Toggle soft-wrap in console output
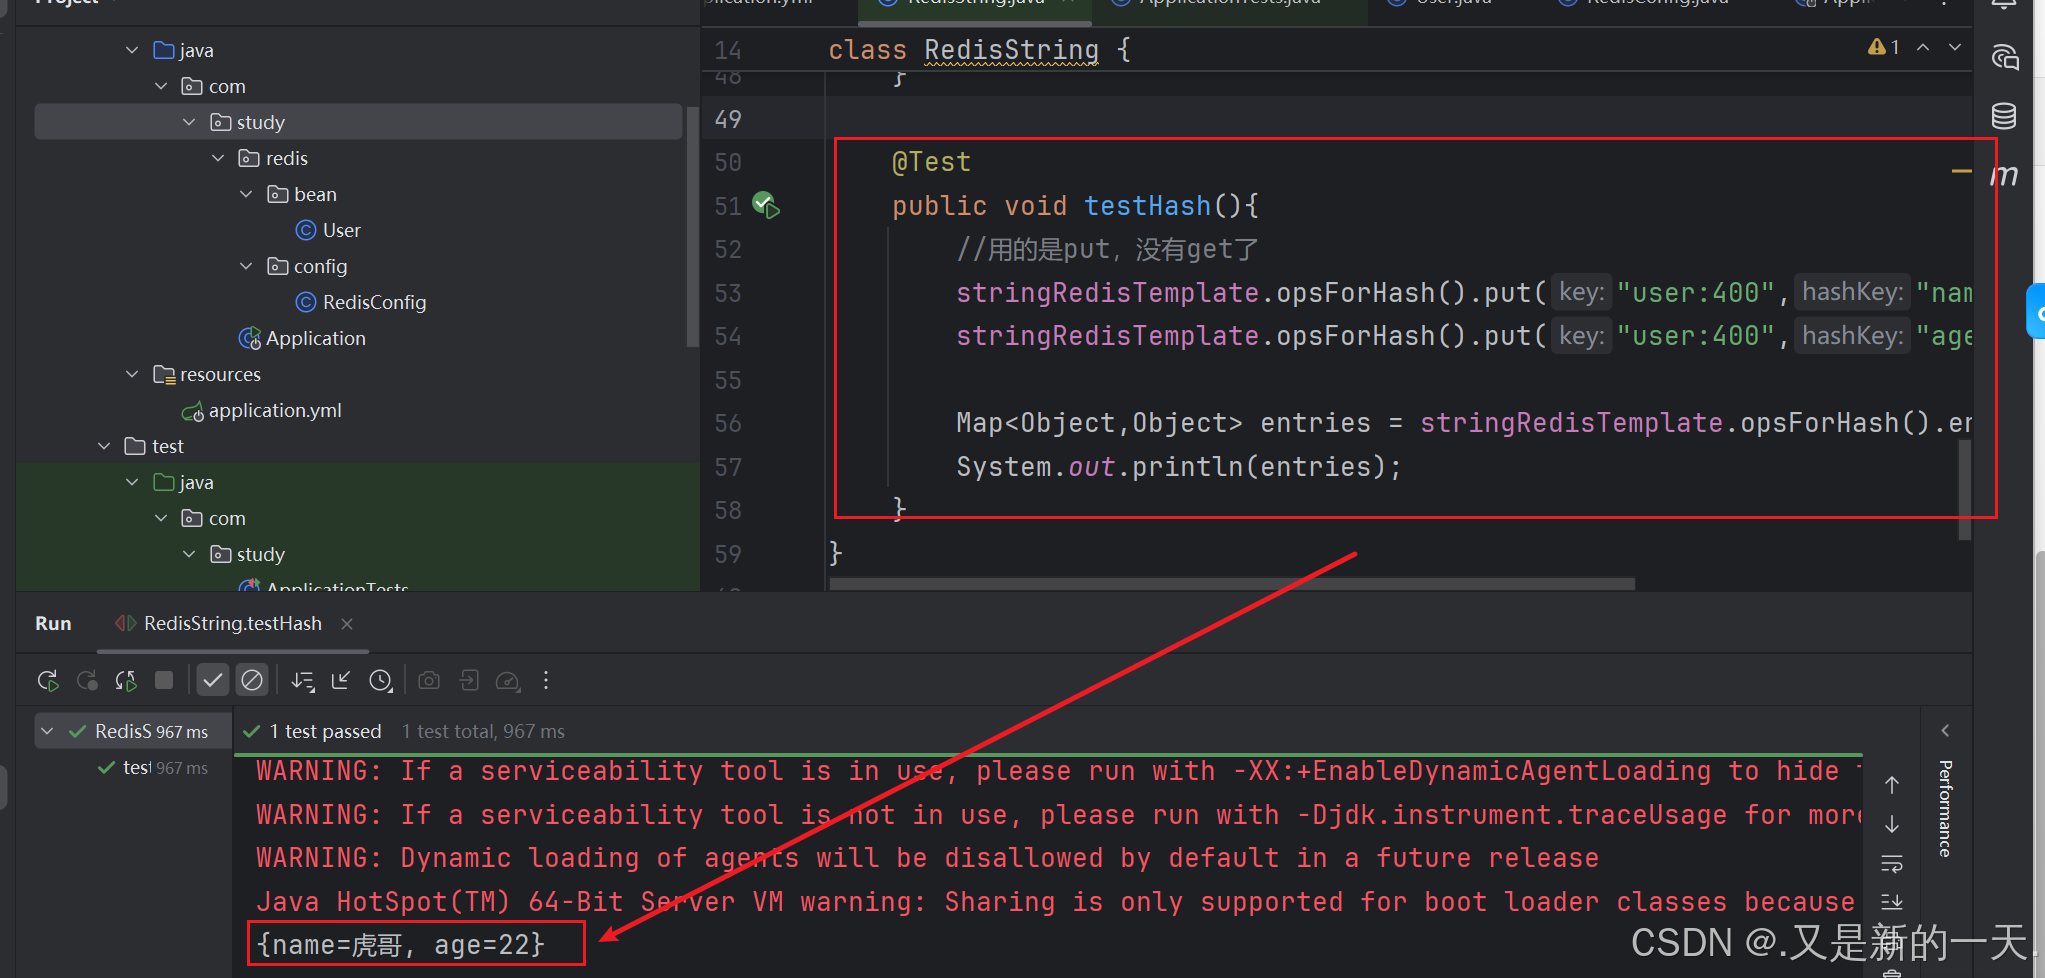The width and height of the screenshot is (2045, 978). pyautogui.click(x=1892, y=863)
